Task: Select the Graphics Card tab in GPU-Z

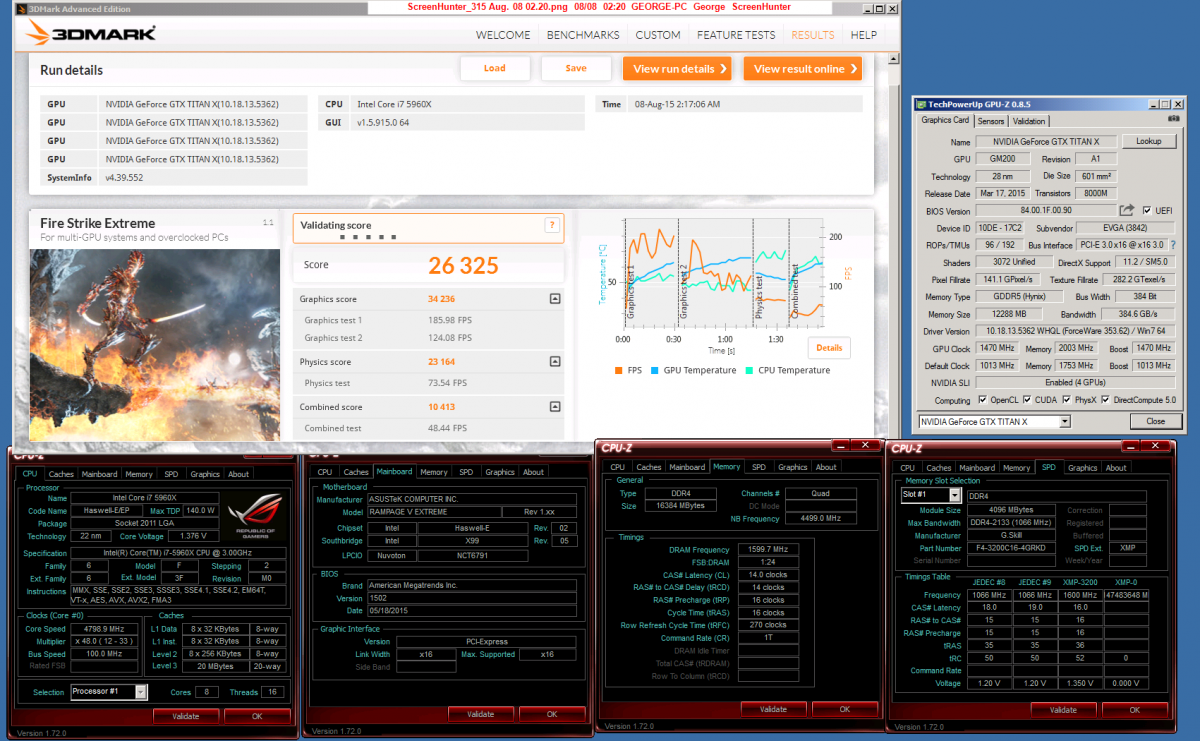Action: (x=945, y=120)
